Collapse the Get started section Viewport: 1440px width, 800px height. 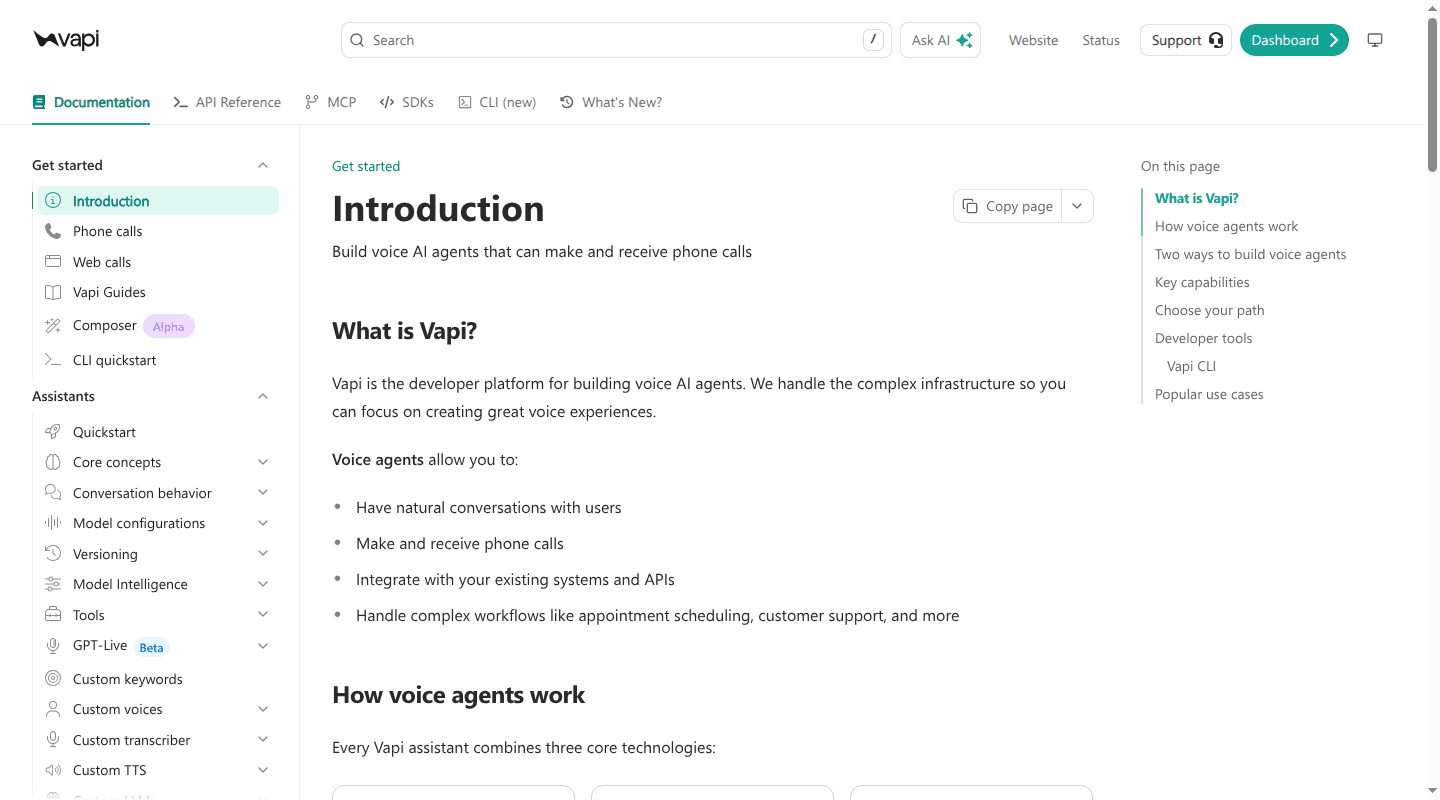(263, 165)
